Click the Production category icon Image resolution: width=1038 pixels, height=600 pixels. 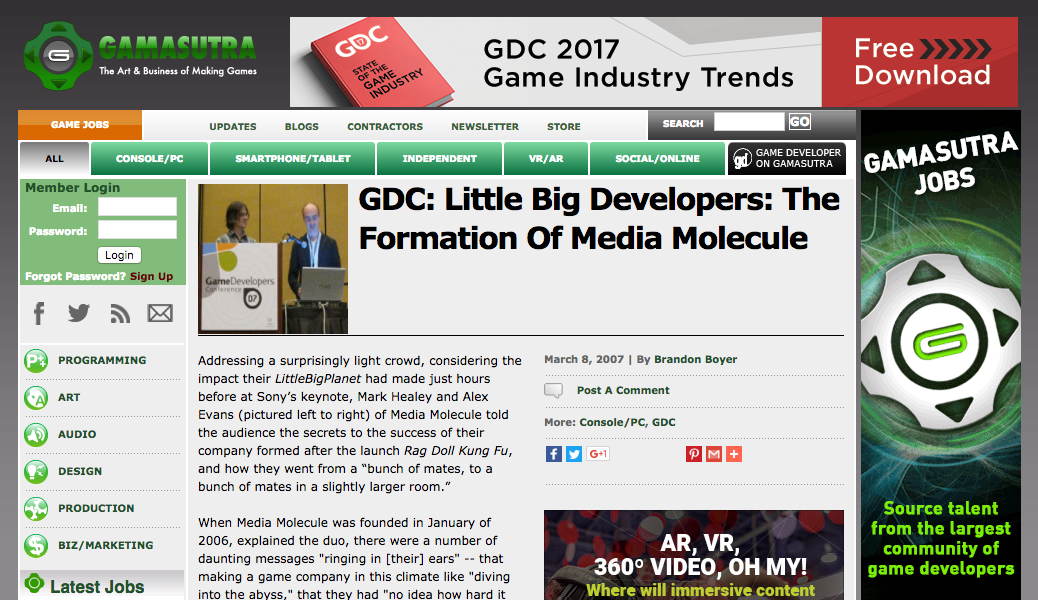(36, 509)
